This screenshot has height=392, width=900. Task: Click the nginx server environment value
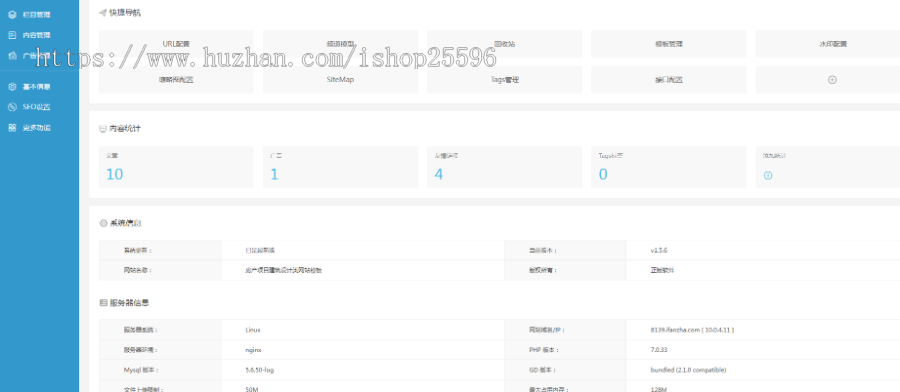[253, 350]
